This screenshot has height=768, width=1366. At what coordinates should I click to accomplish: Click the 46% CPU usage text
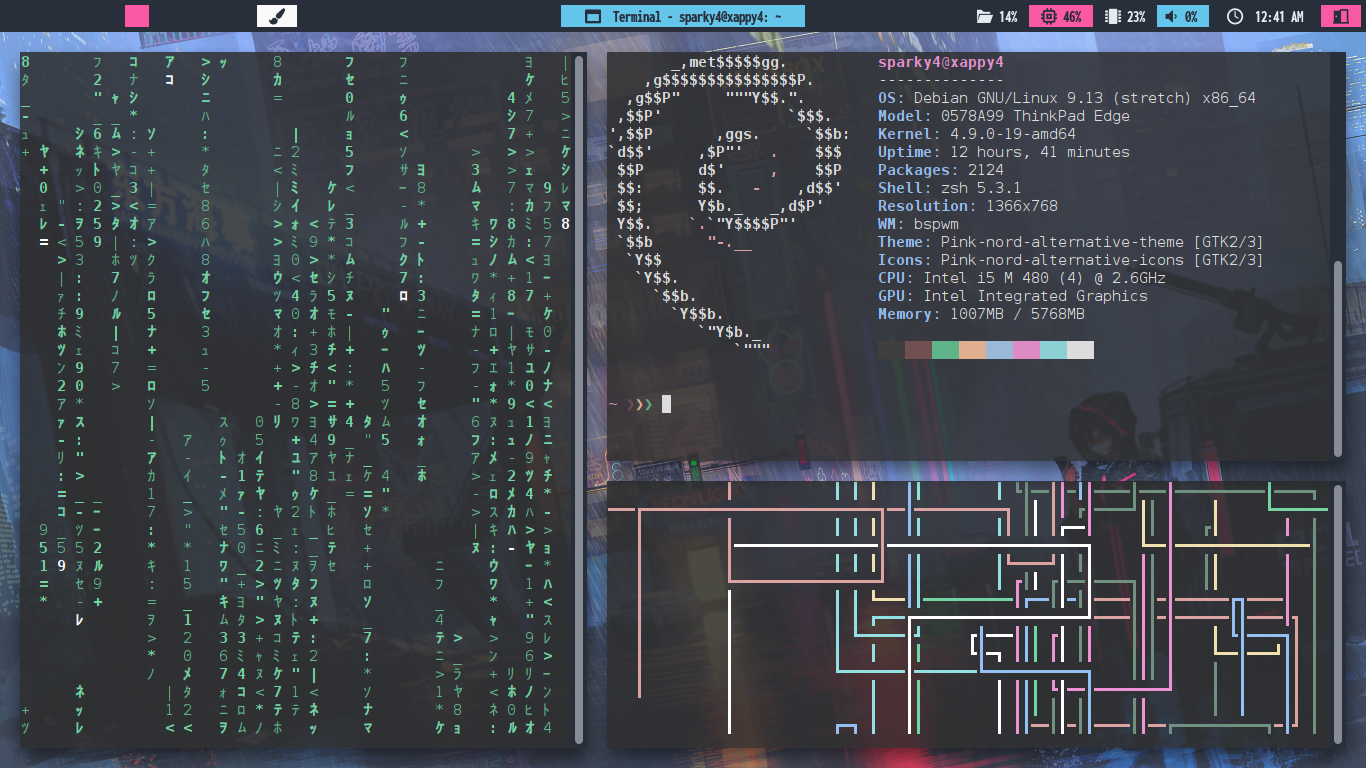tap(1072, 17)
